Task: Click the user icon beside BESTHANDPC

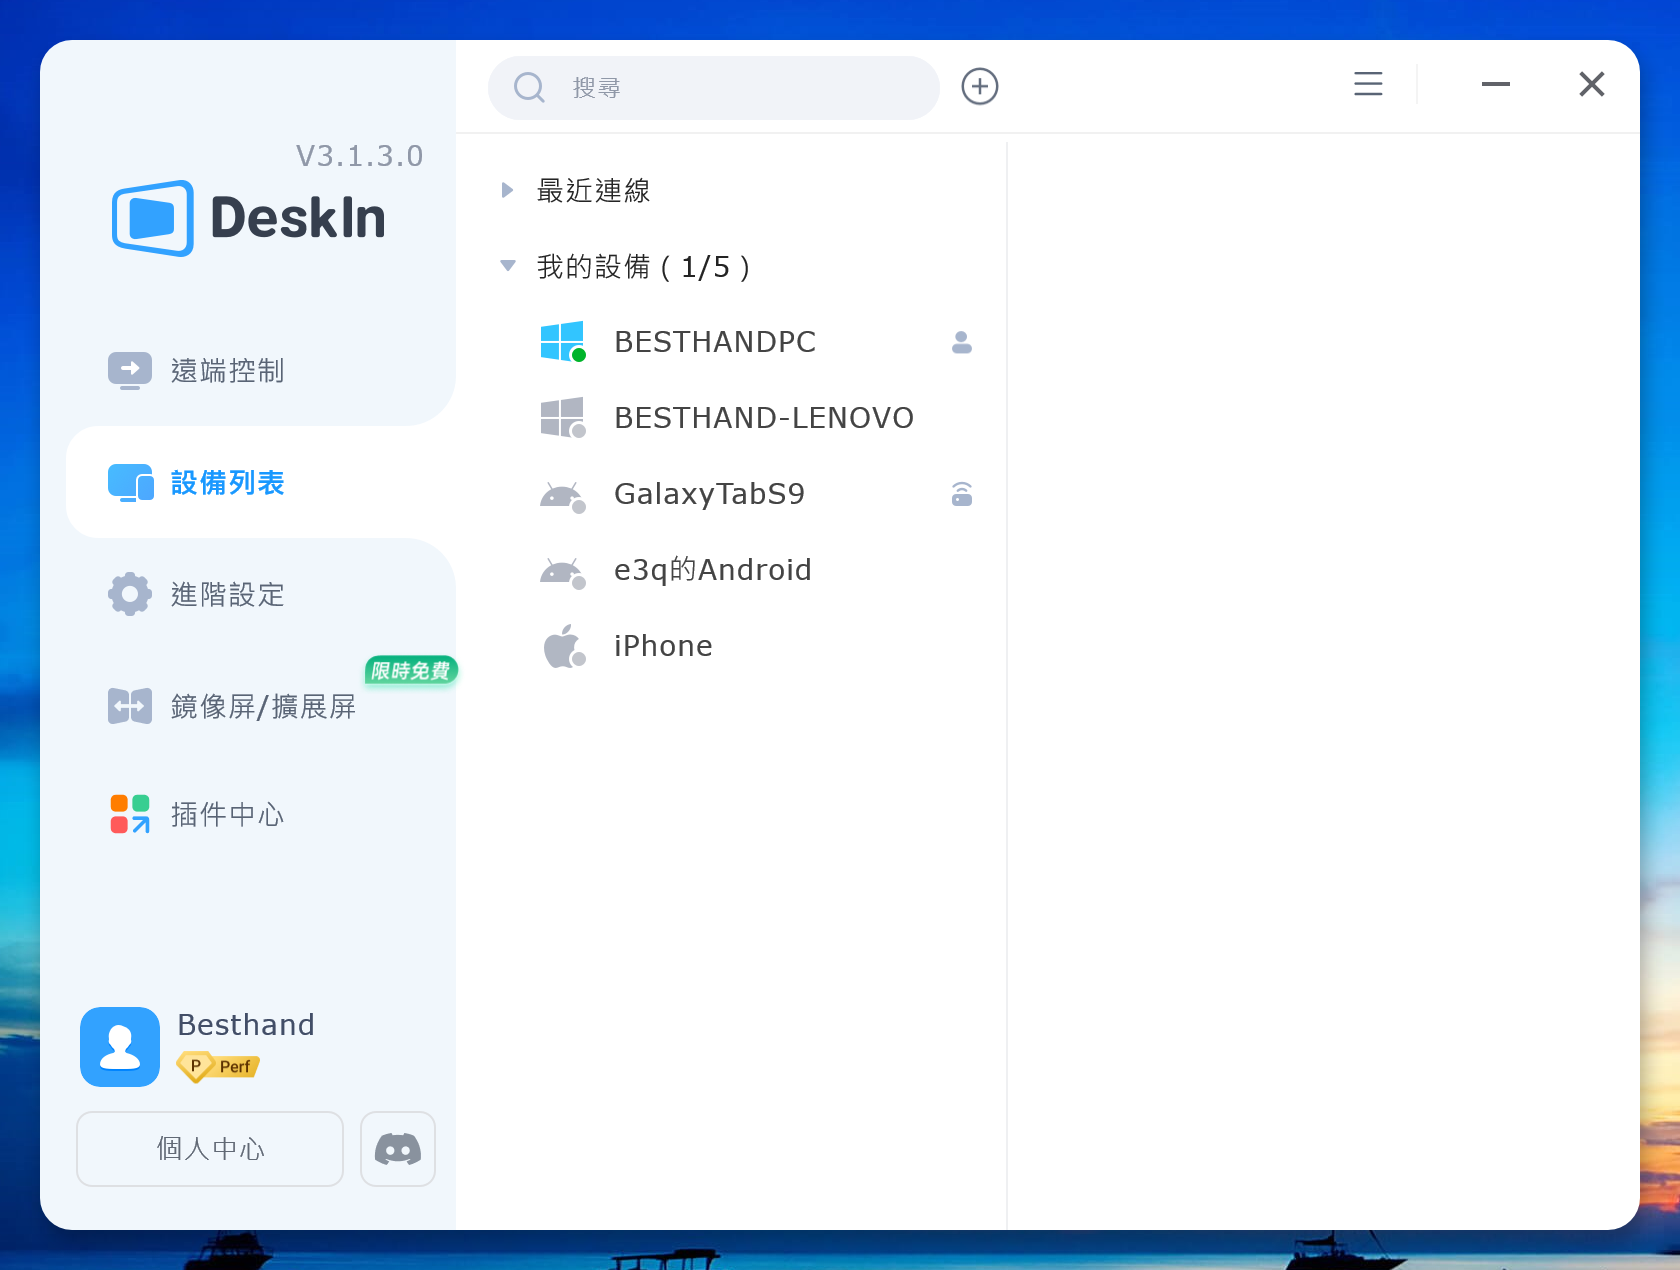Action: pos(961,343)
